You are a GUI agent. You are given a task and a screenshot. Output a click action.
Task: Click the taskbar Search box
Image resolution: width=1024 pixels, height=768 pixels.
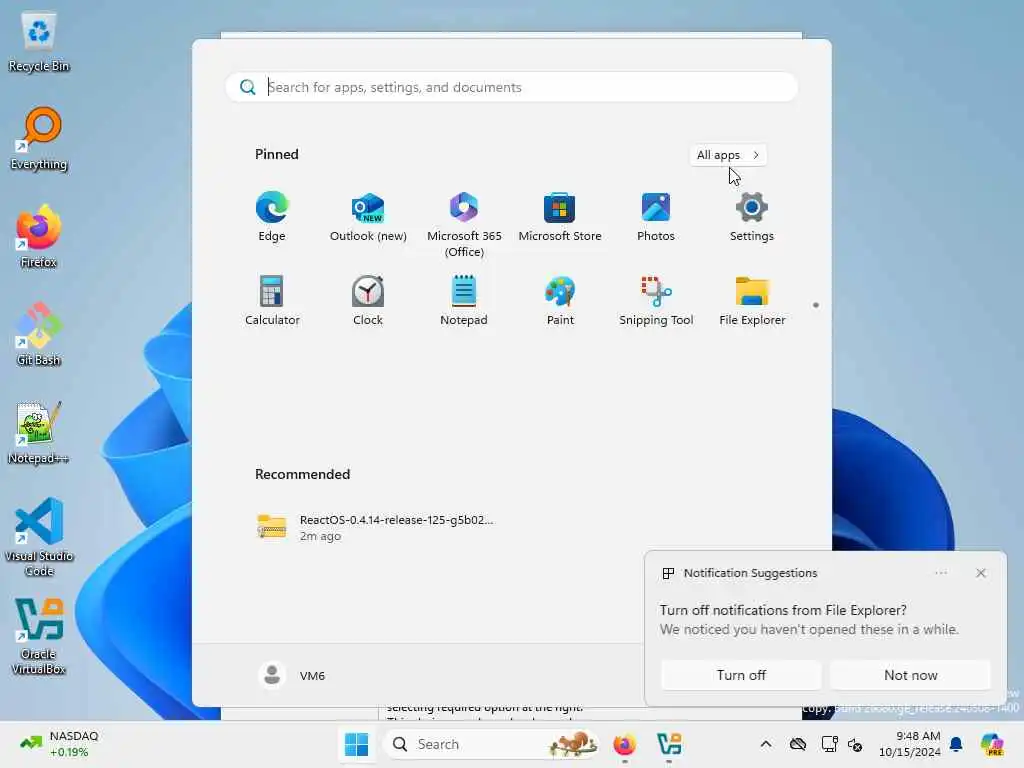492,744
